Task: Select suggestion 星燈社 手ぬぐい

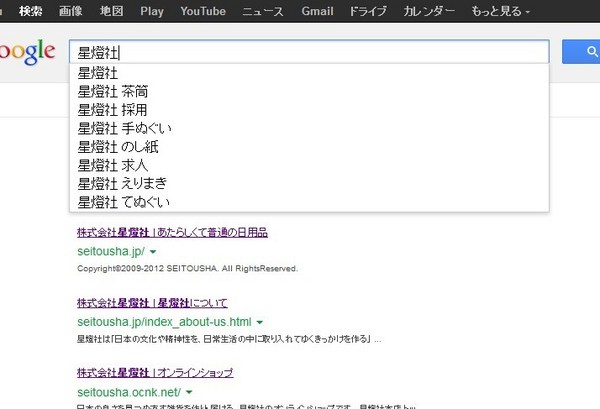Action: (309, 128)
